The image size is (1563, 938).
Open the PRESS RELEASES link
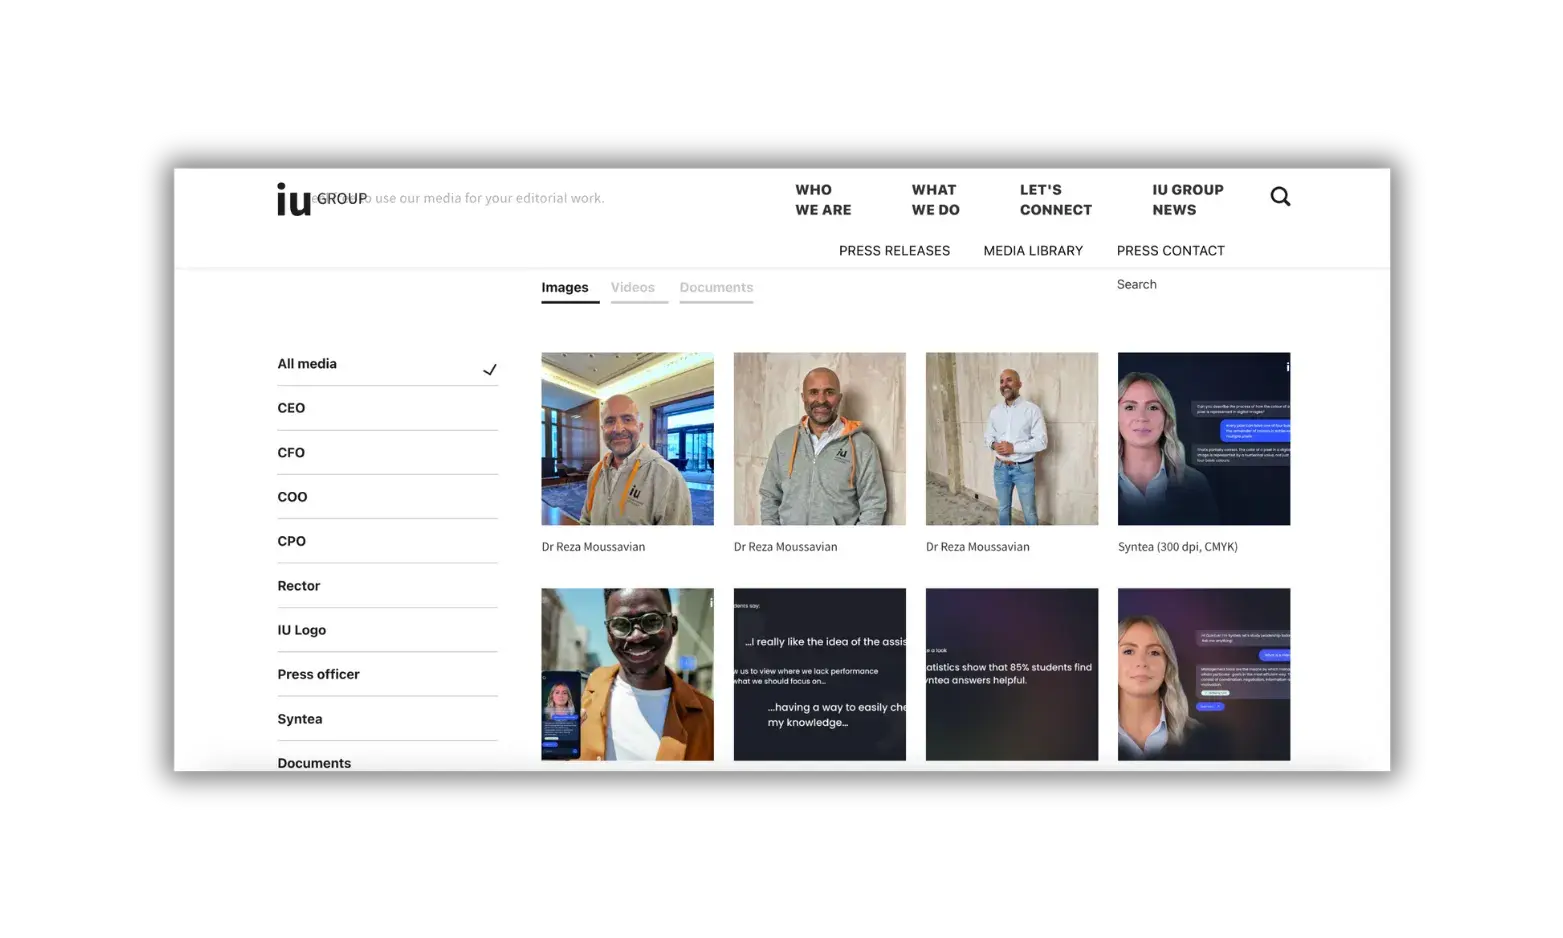894,251
